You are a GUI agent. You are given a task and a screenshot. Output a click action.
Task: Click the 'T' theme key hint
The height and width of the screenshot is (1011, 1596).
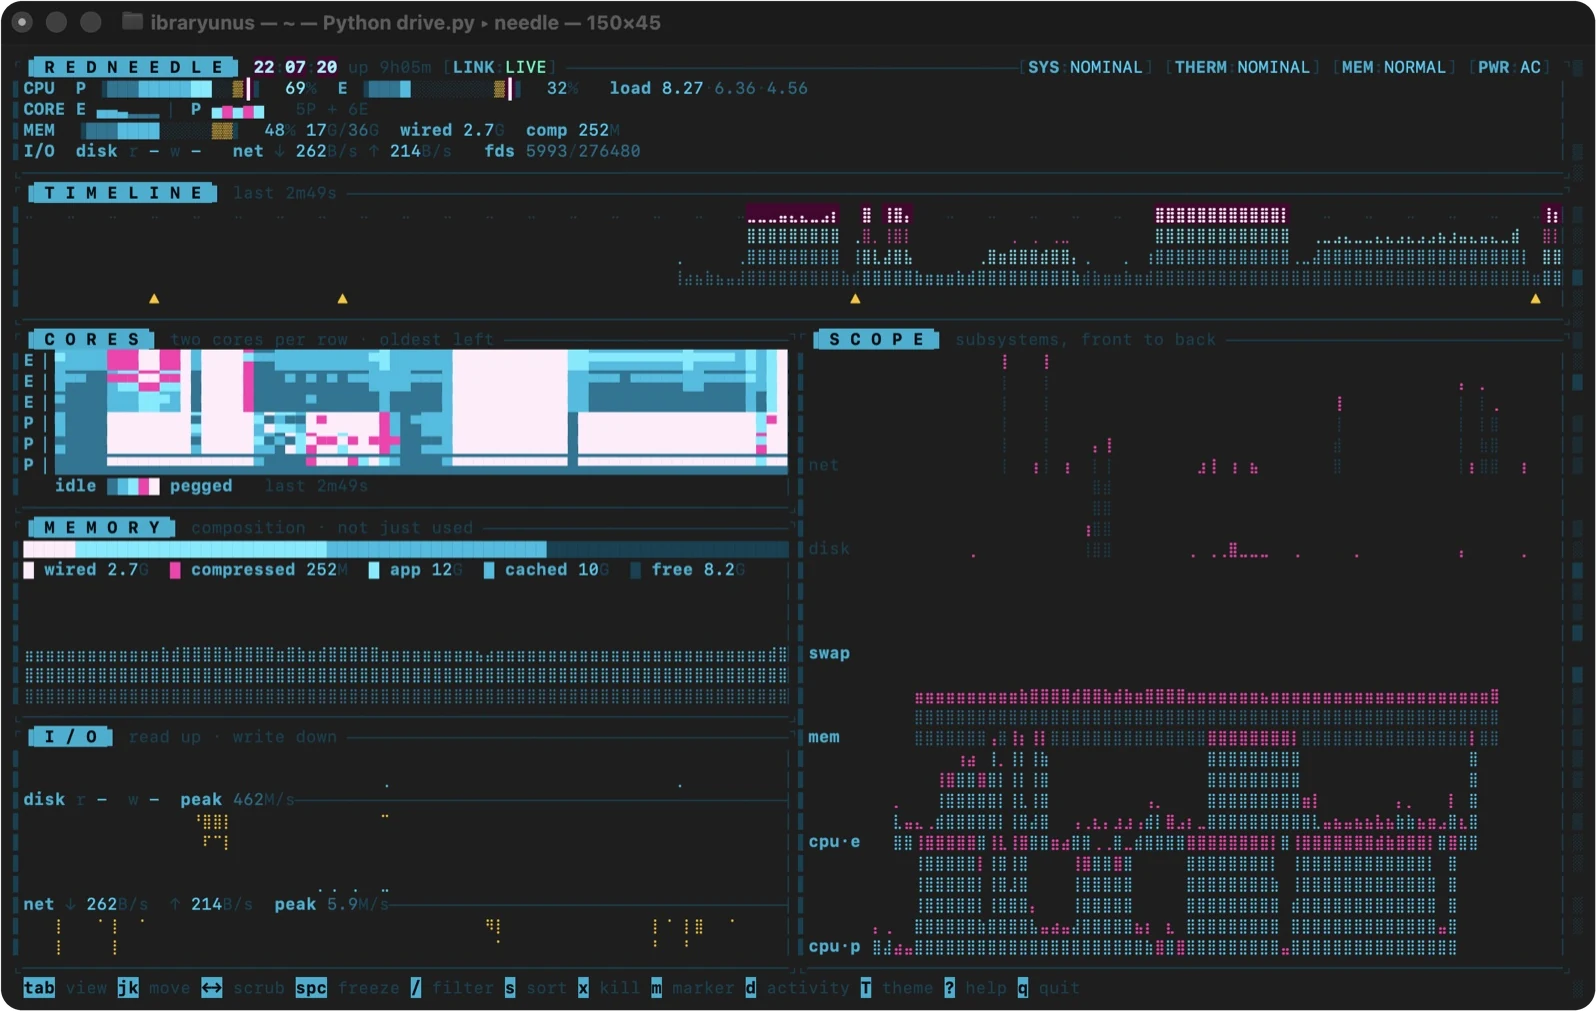pyautogui.click(x=865, y=988)
